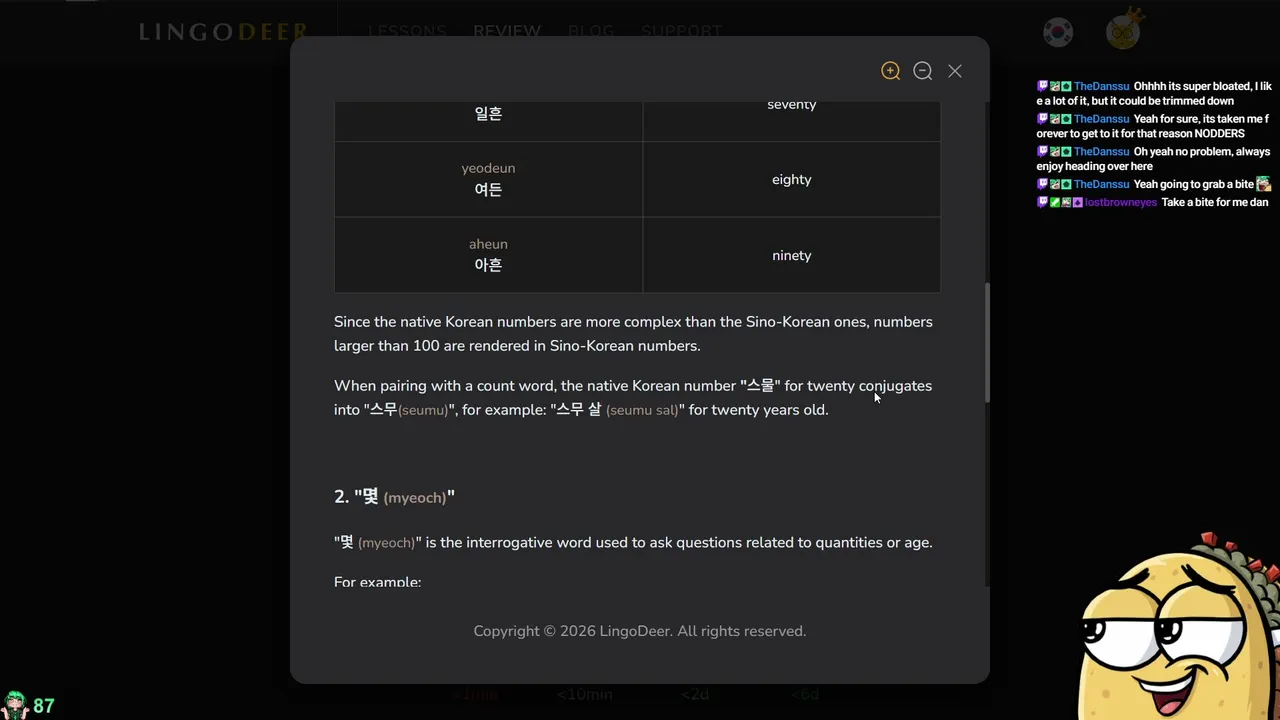Zoom out using the magnifier-minus icon
The width and height of the screenshot is (1280, 720).
pos(923,71)
